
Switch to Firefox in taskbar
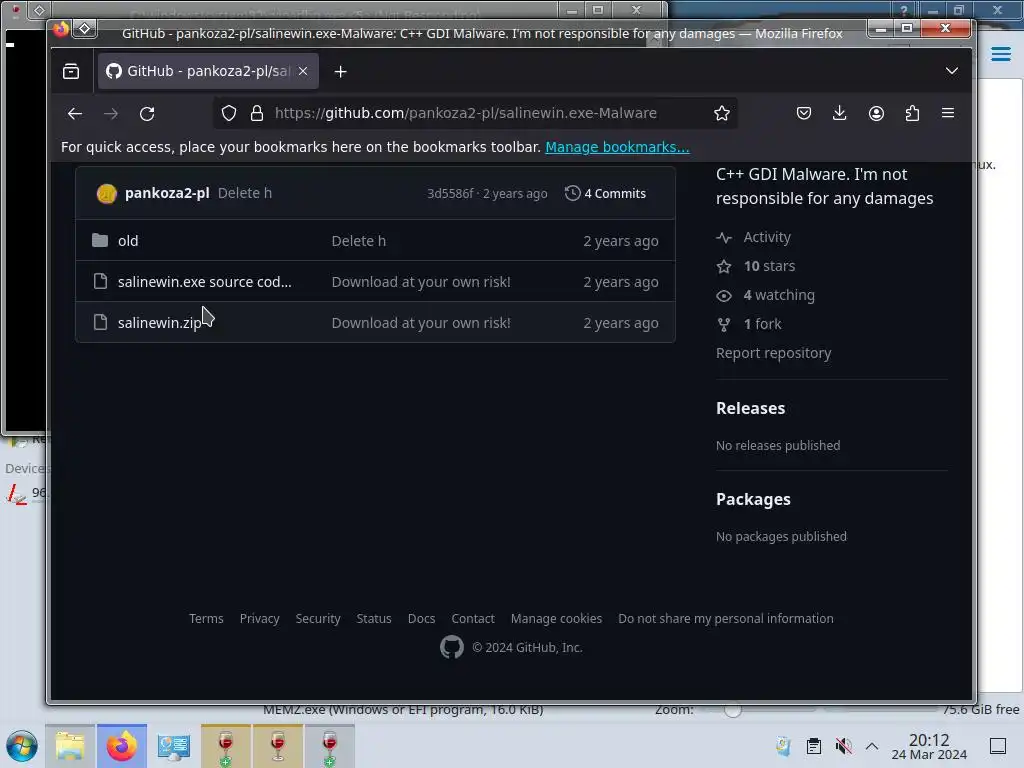[x=121, y=746]
